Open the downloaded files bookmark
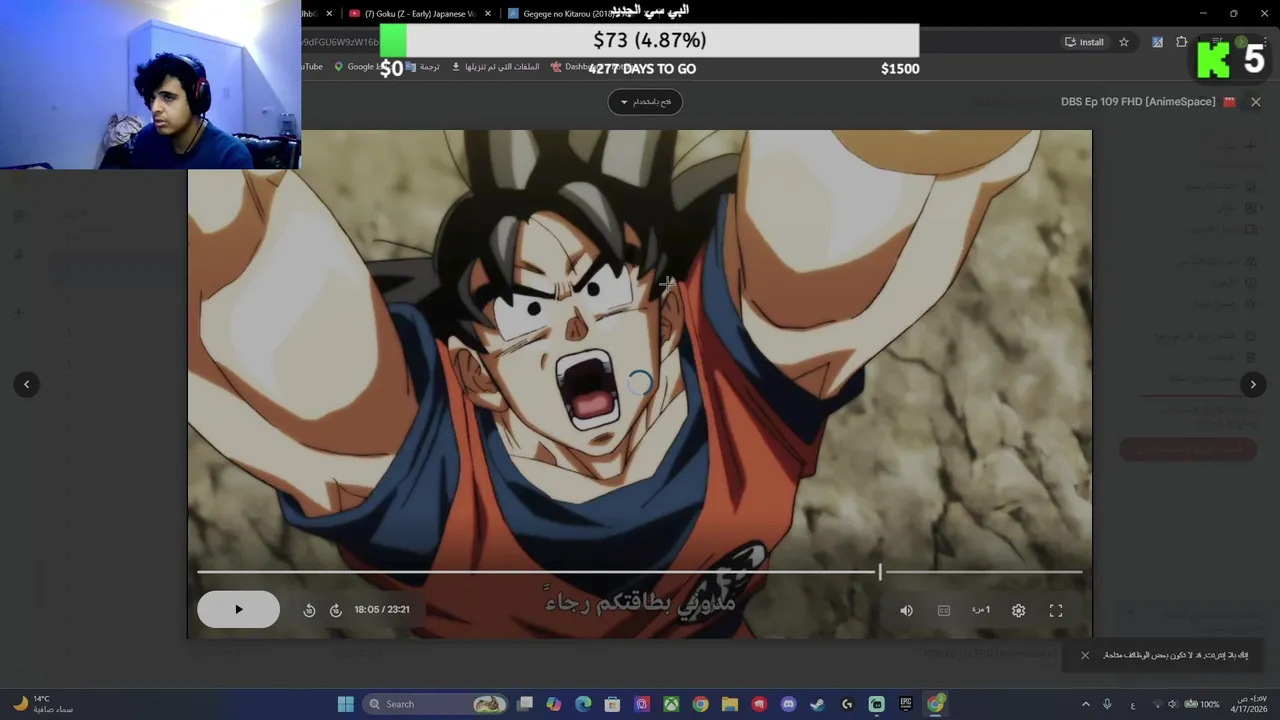The image size is (1280, 720). coord(496,67)
